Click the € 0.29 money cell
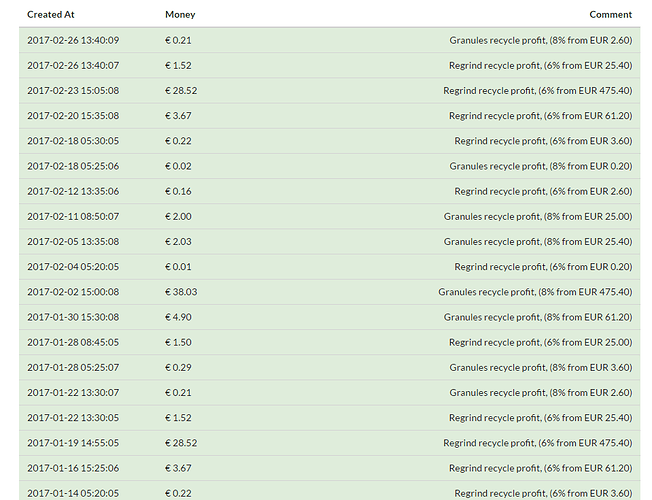 tap(178, 367)
